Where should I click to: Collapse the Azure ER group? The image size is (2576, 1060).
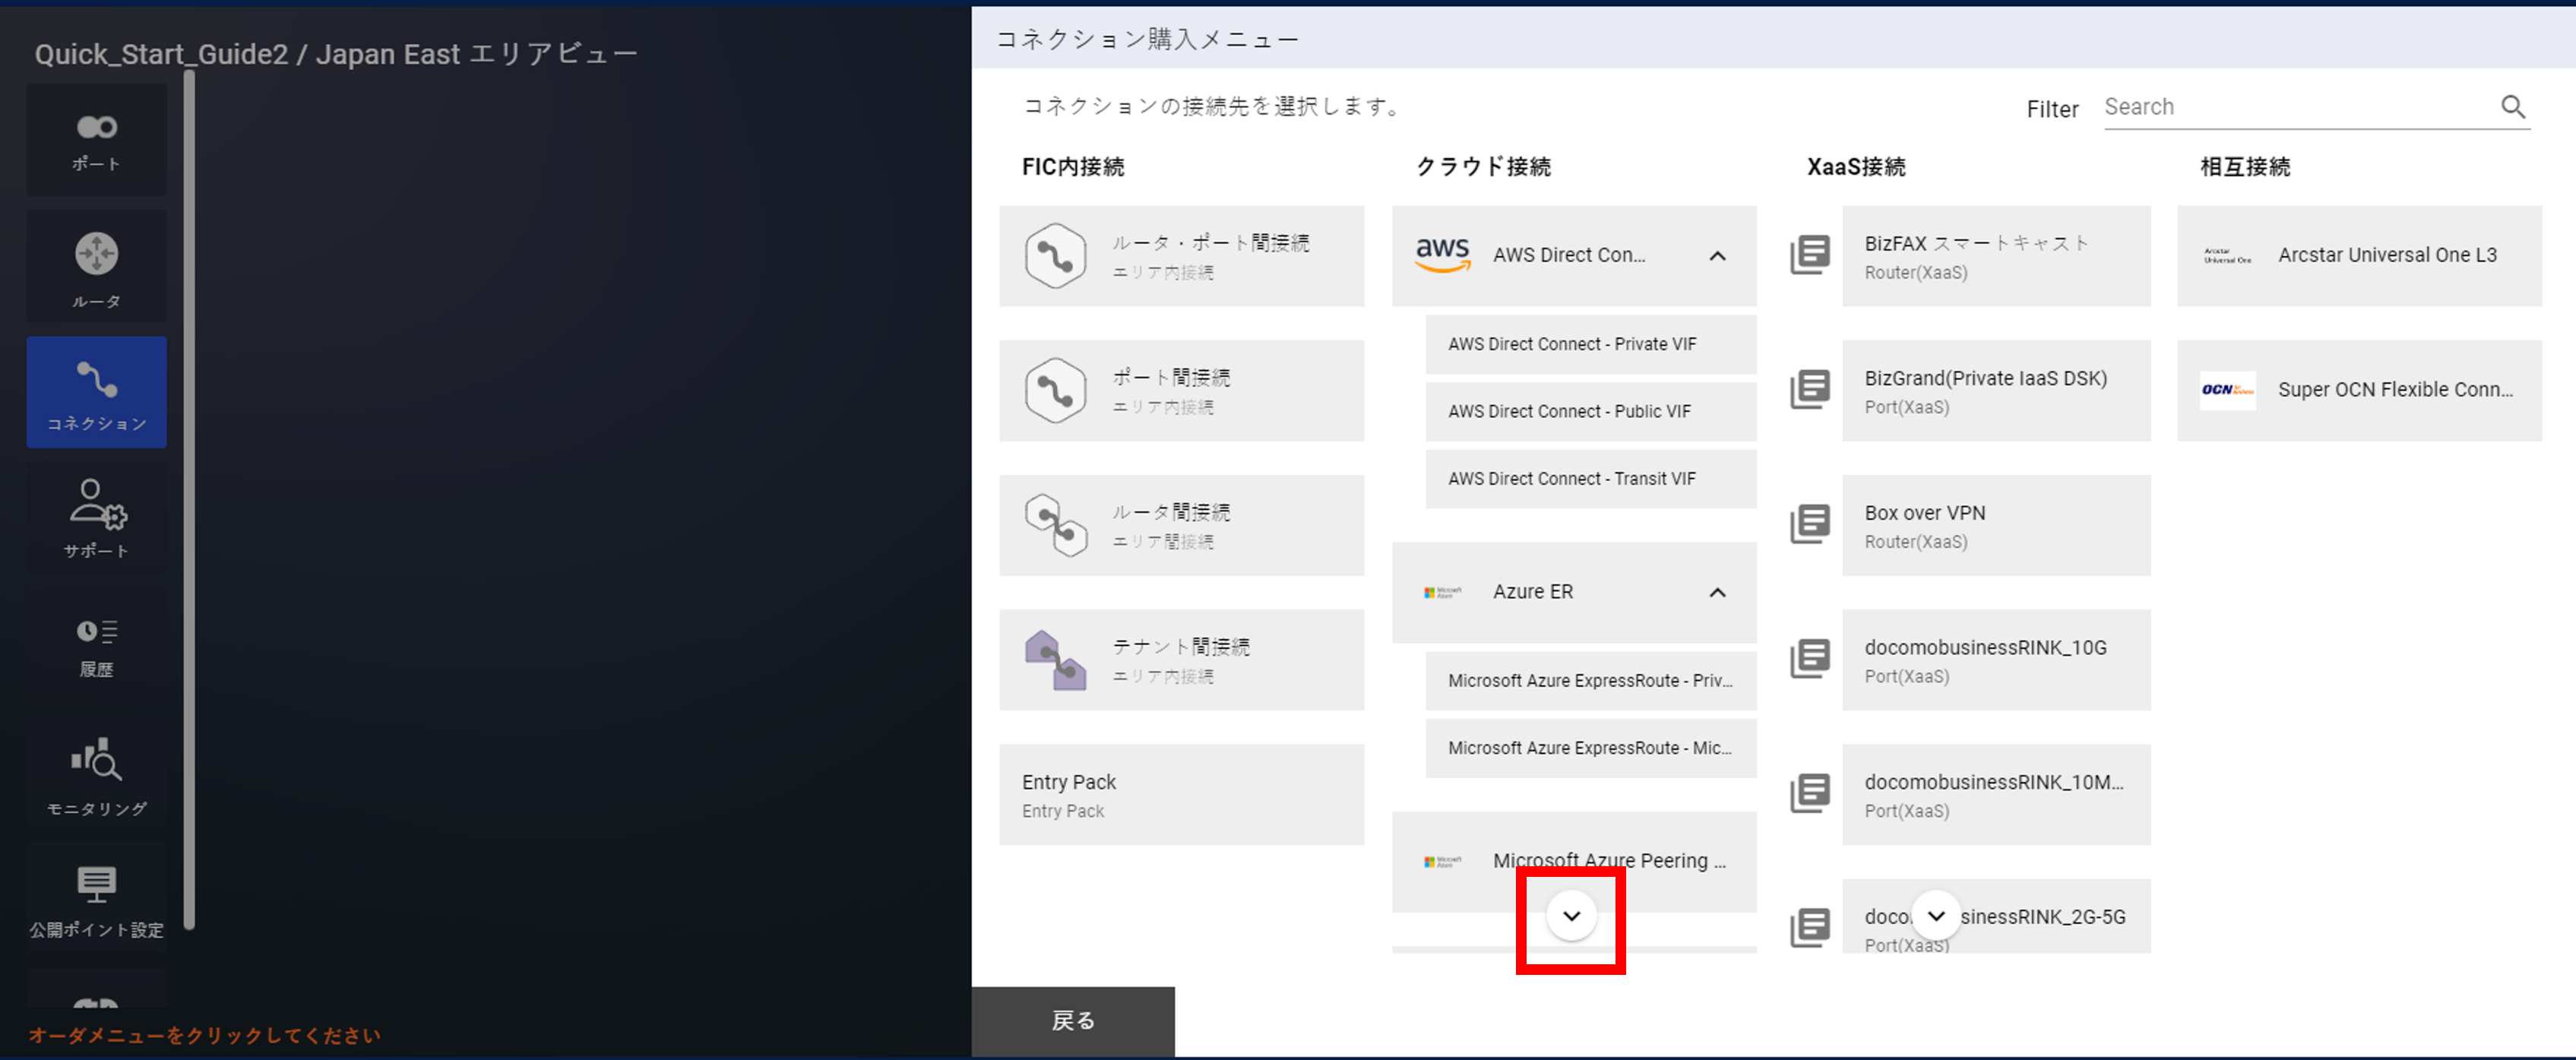click(1717, 593)
